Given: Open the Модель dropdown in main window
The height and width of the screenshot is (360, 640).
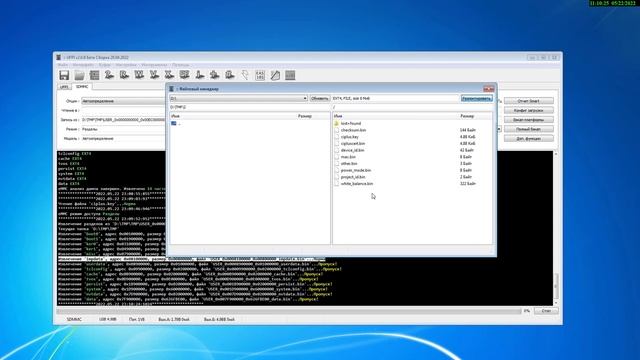Looking at the screenshot, I should [x=124, y=138].
